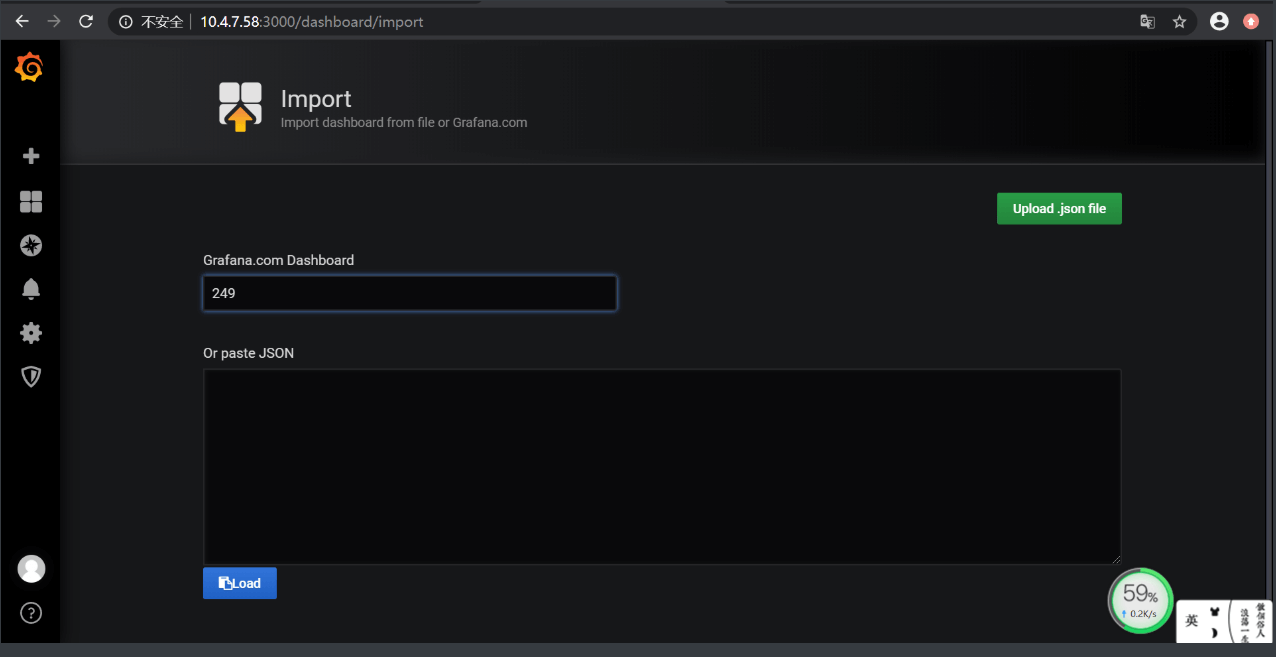Focus the Grafana.com Dashboard input with 249
This screenshot has height=657, width=1276.
click(x=410, y=294)
